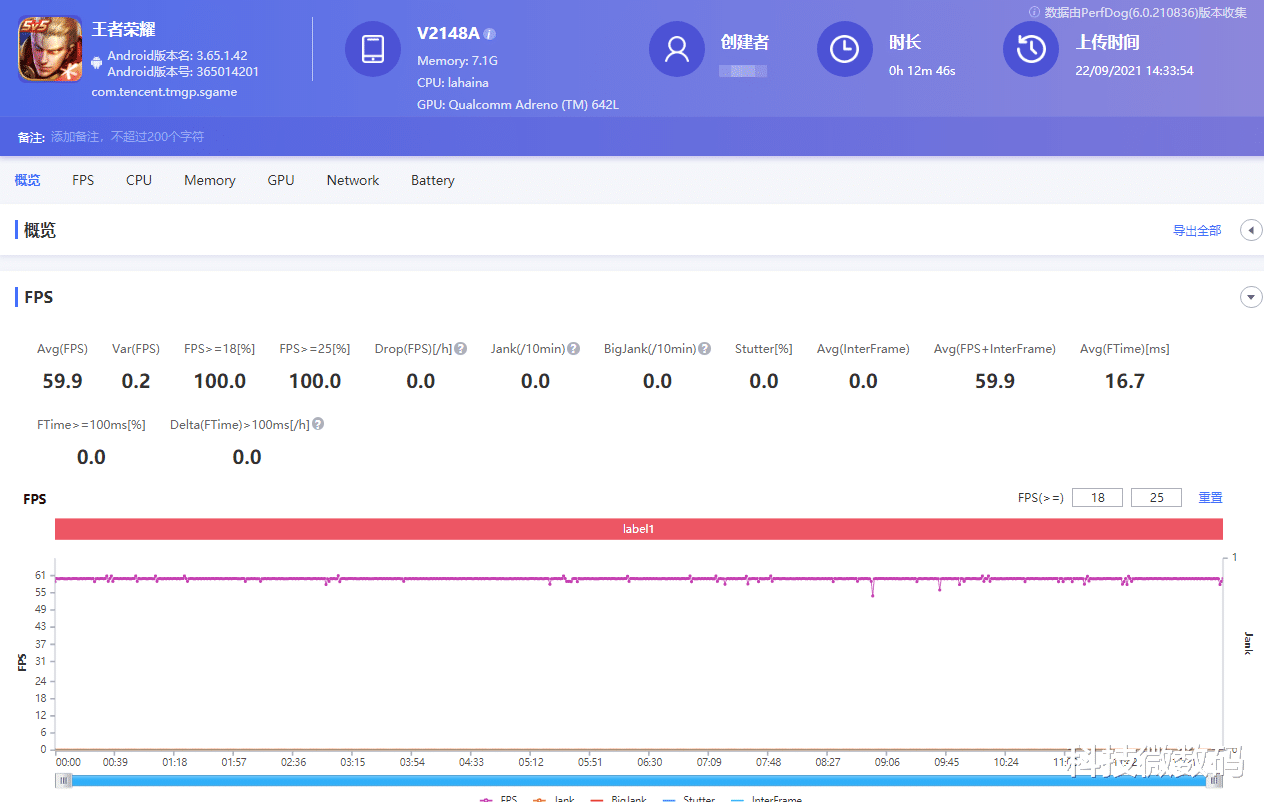The image size is (1264, 802).
Task: Collapse the 概览 side panel arrow
Action: pyautogui.click(x=1250, y=230)
